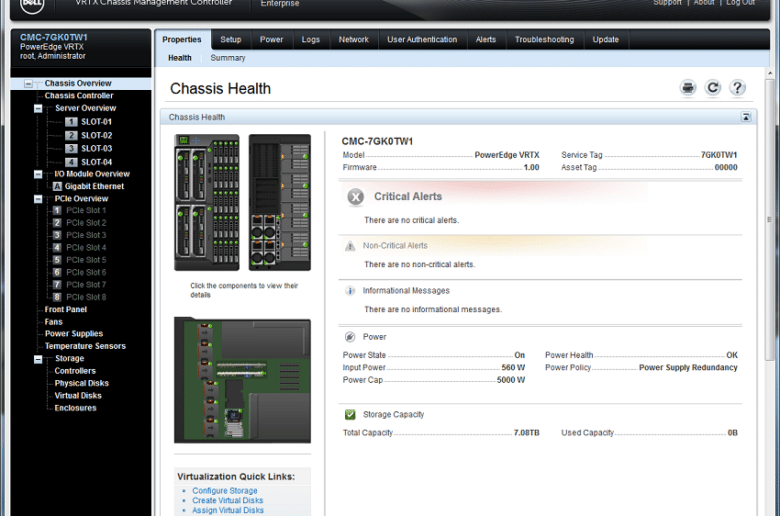Open the User Authentication tab

point(422,40)
